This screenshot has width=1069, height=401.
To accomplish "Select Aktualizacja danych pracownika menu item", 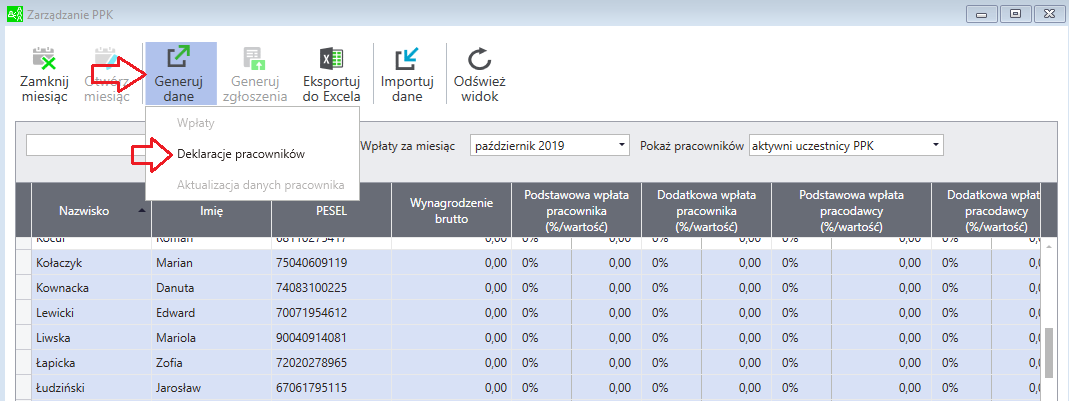I will pos(260,185).
